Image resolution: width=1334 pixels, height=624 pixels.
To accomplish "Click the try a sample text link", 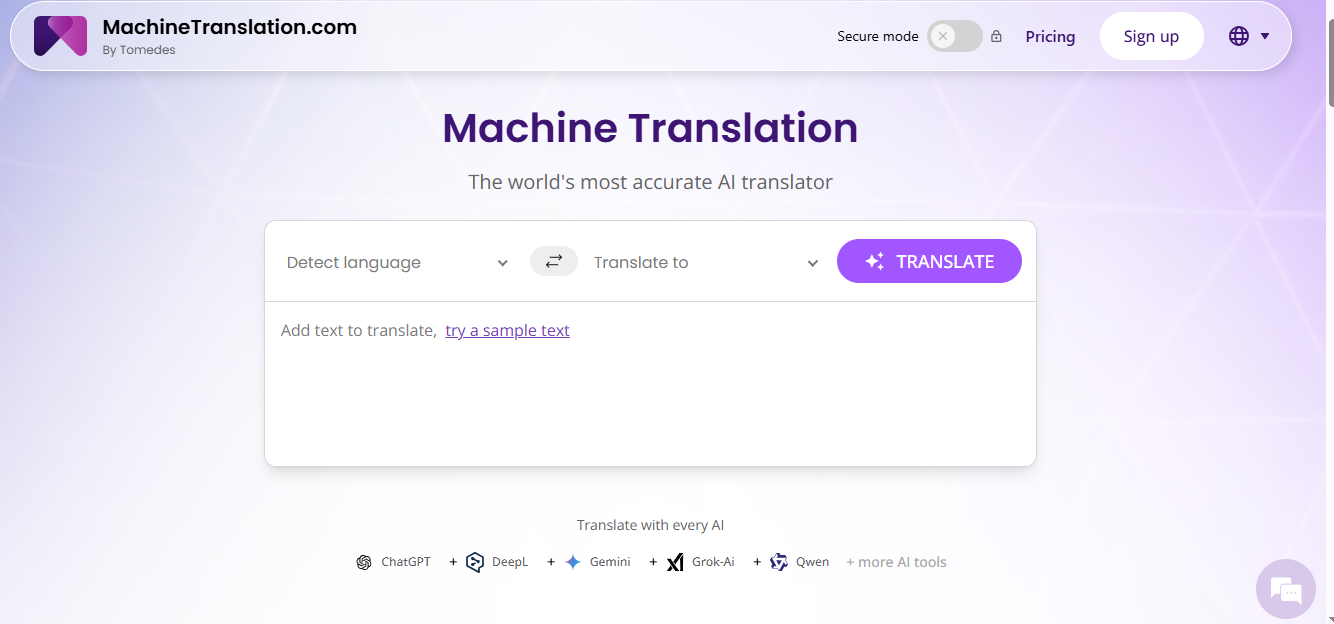I will tap(507, 330).
